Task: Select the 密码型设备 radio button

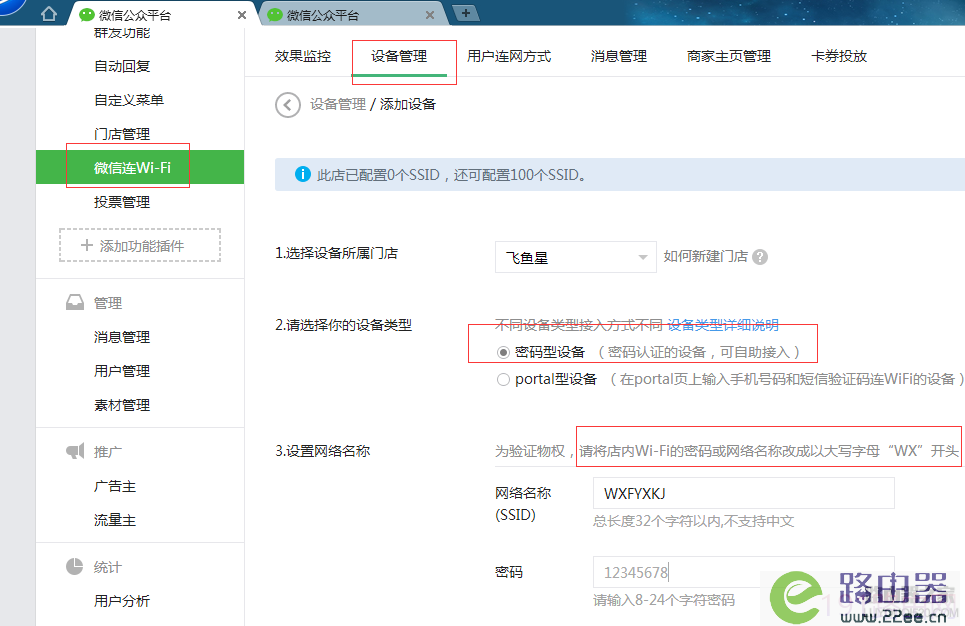Action: tap(503, 352)
